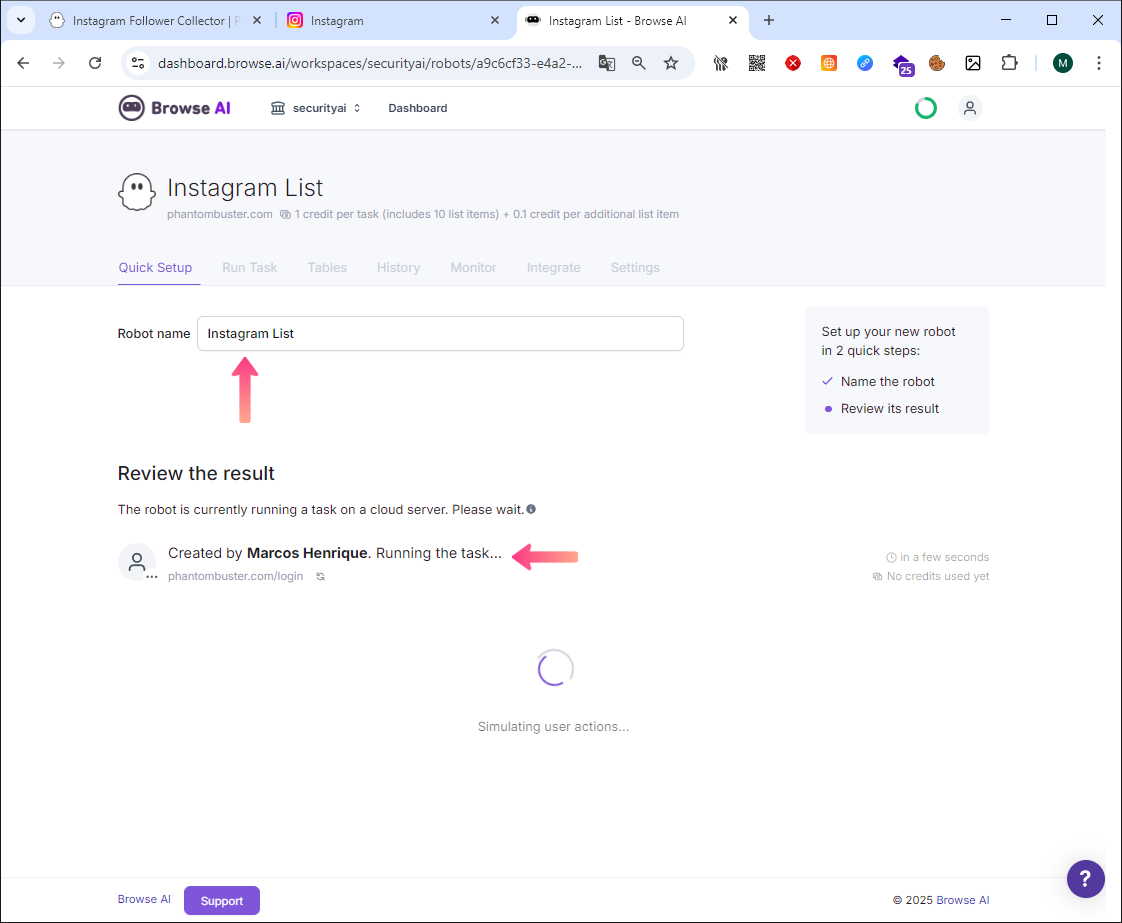Open the Browse AI copyright link
The width and height of the screenshot is (1122, 923).
click(x=962, y=900)
